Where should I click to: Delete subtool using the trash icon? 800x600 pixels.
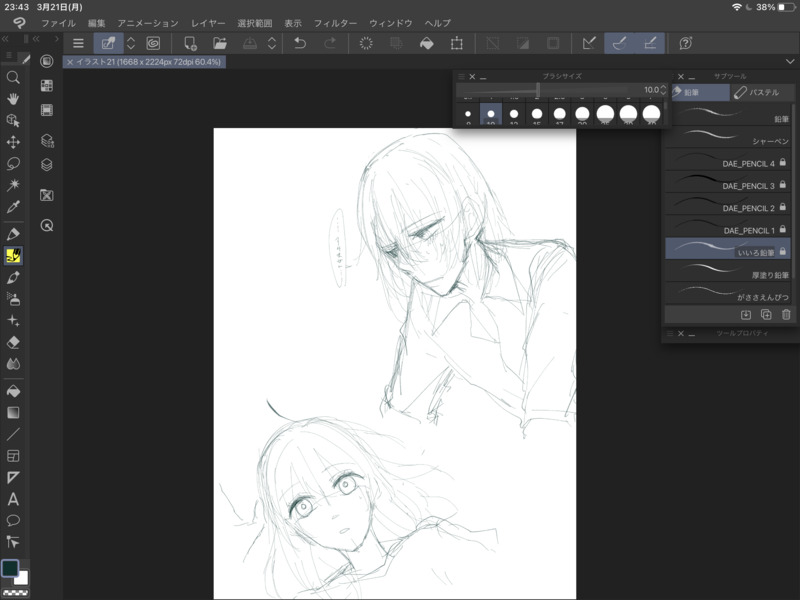[786, 314]
